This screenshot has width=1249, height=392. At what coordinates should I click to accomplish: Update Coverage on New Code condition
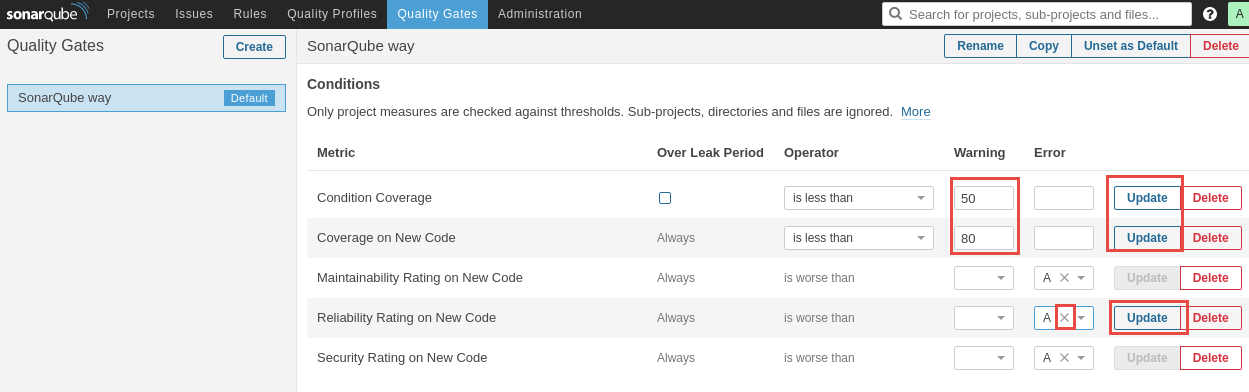pyautogui.click(x=1147, y=238)
